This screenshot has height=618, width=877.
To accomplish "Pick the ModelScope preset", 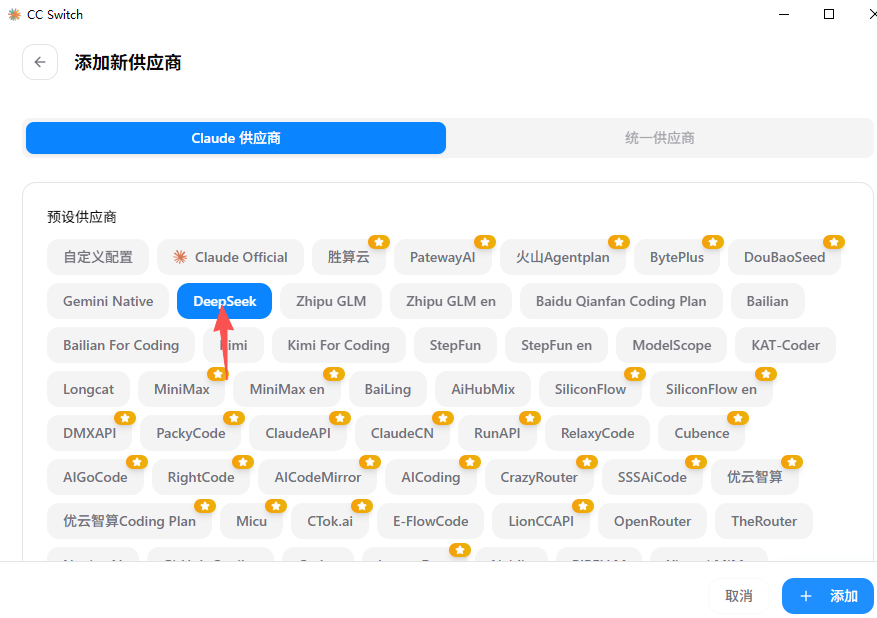I will [672, 345].
